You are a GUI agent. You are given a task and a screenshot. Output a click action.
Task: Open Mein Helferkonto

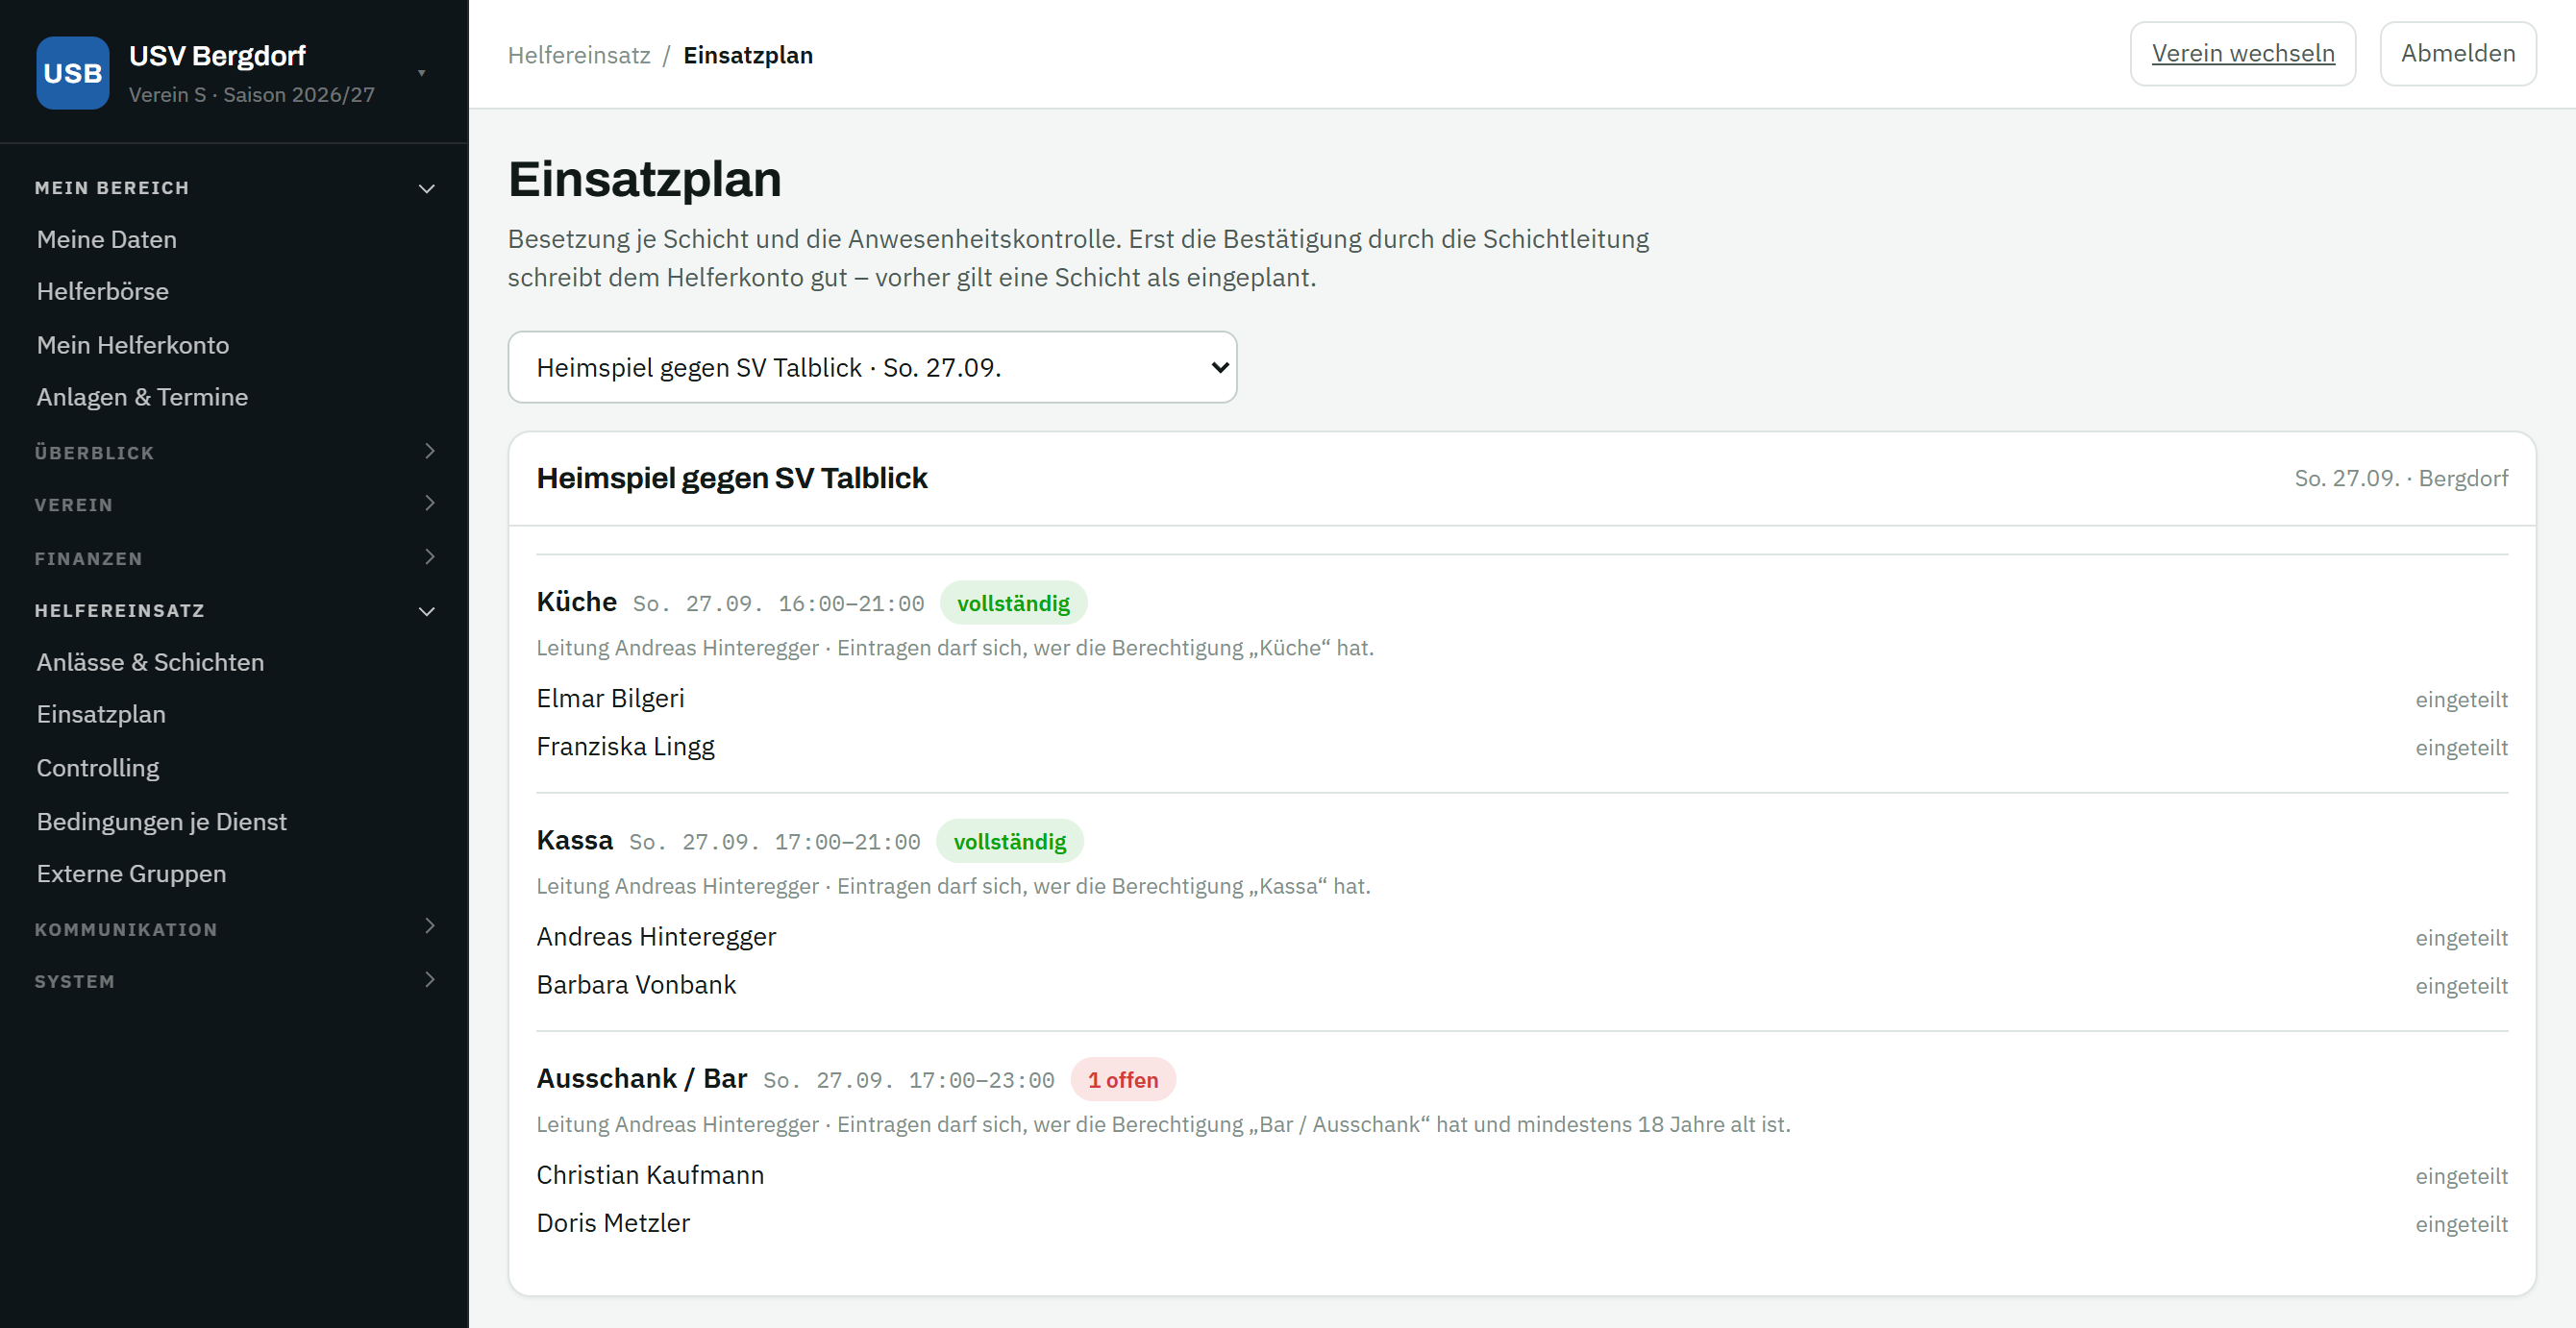coord(133,345)
